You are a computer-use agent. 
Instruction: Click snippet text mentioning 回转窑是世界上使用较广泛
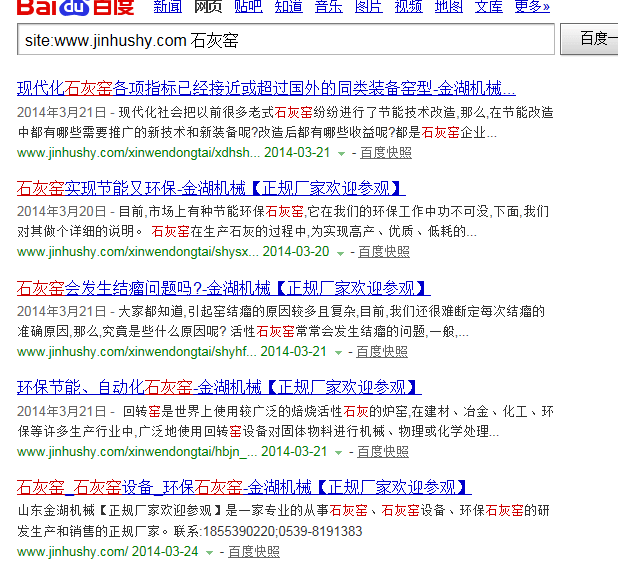pos(285,422)
